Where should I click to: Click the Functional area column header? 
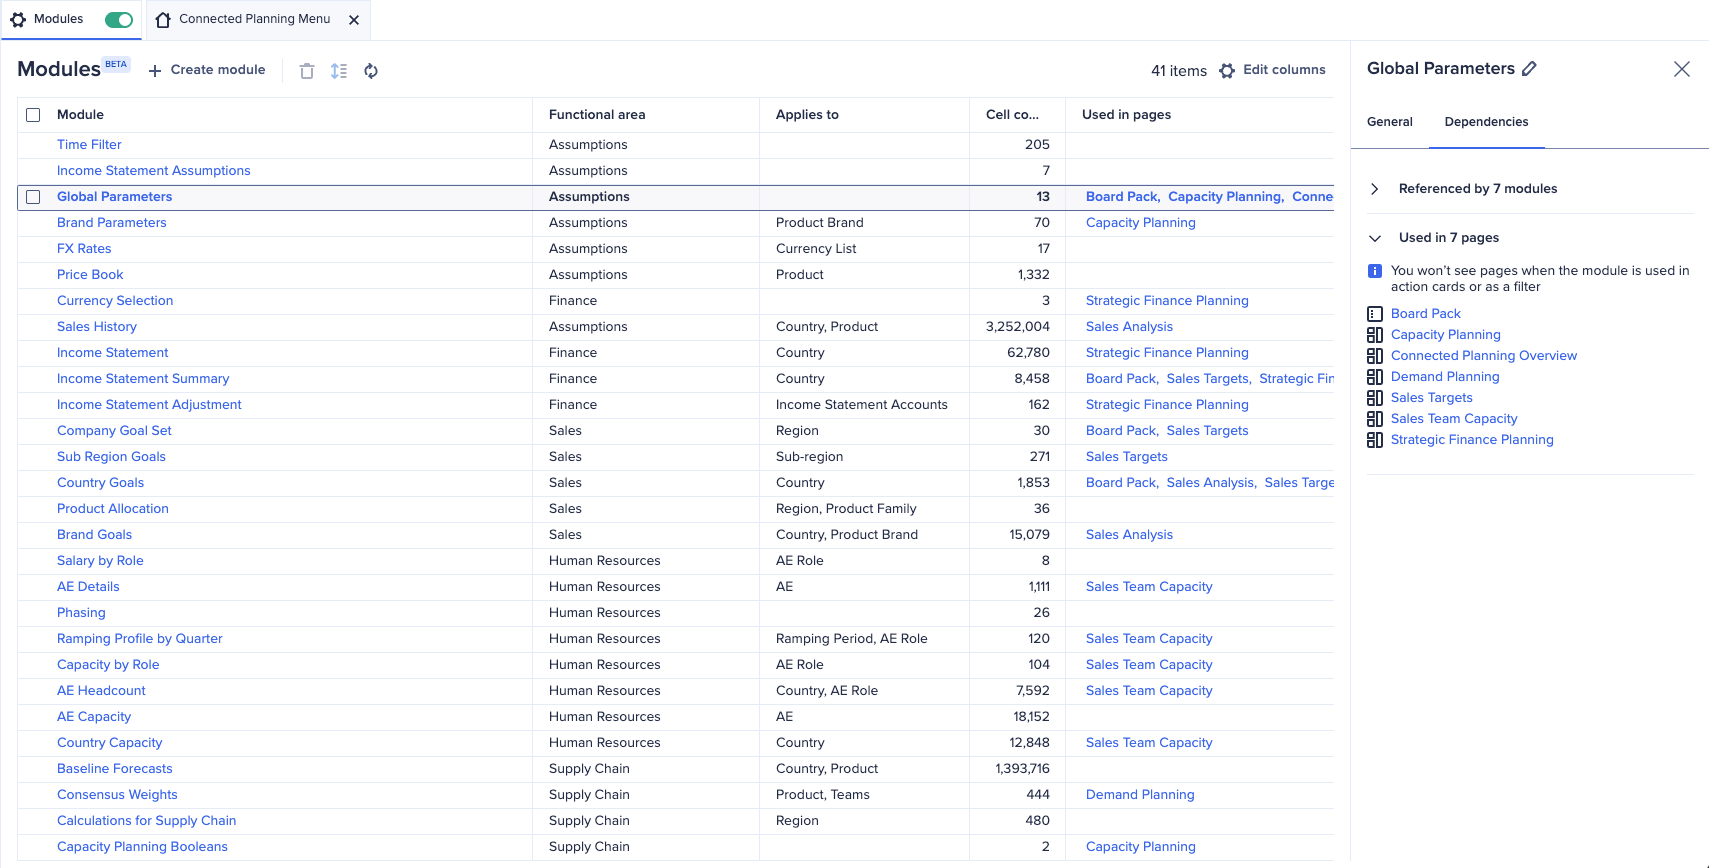[597, 115]
